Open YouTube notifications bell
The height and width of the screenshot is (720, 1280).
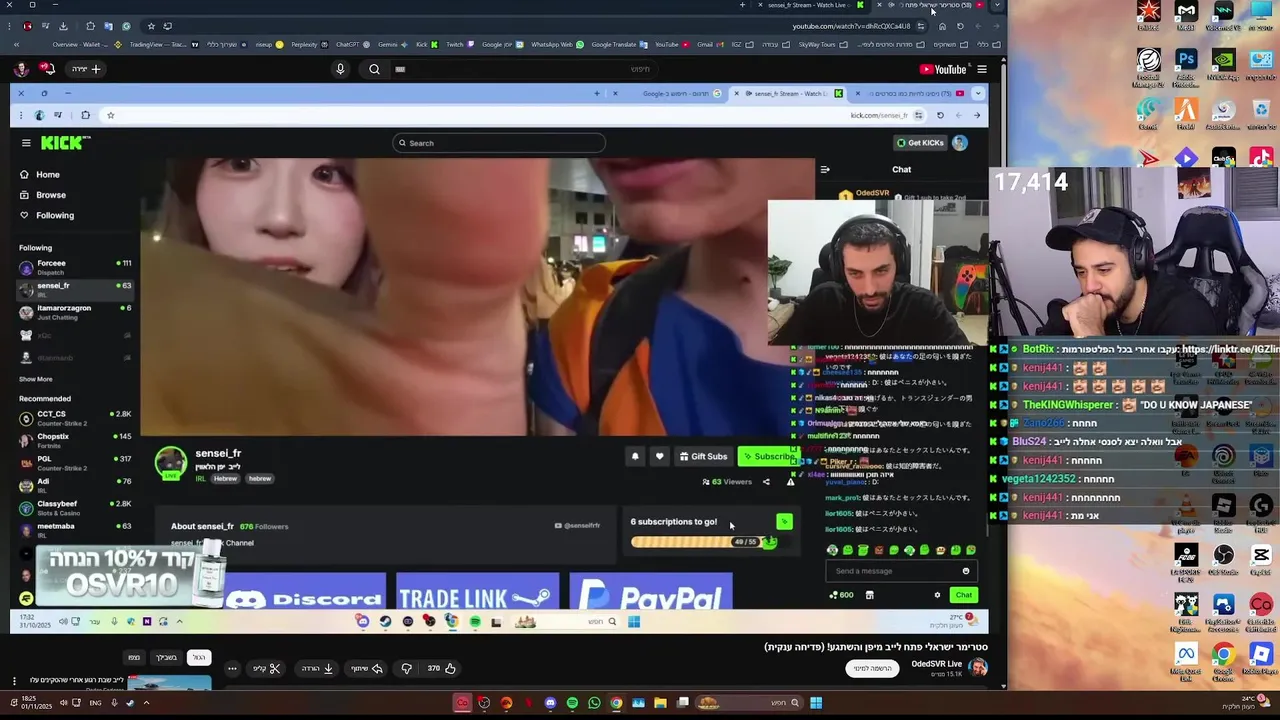coord(47,69)
